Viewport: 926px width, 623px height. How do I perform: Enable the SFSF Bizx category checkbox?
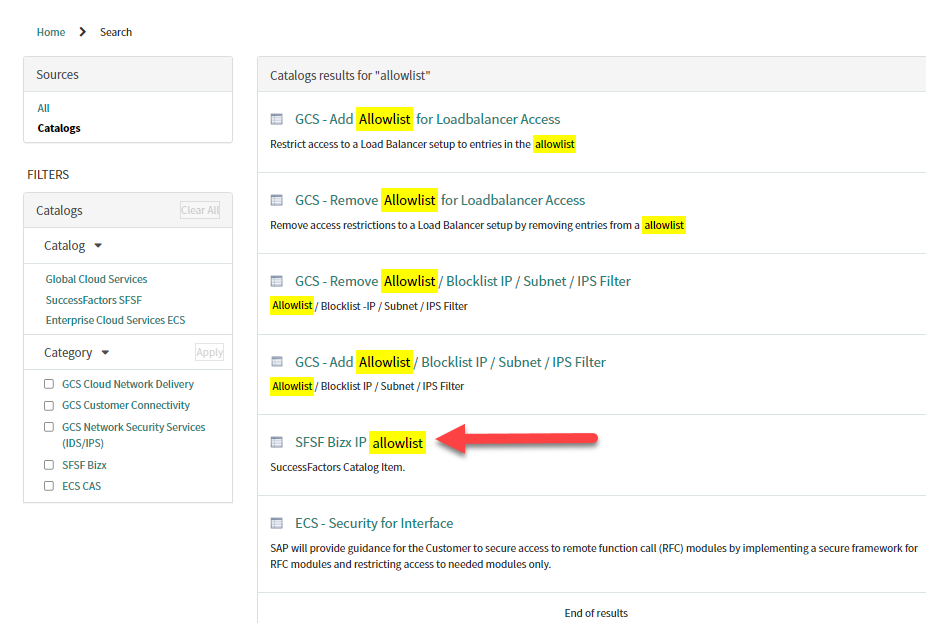[49, 465]
